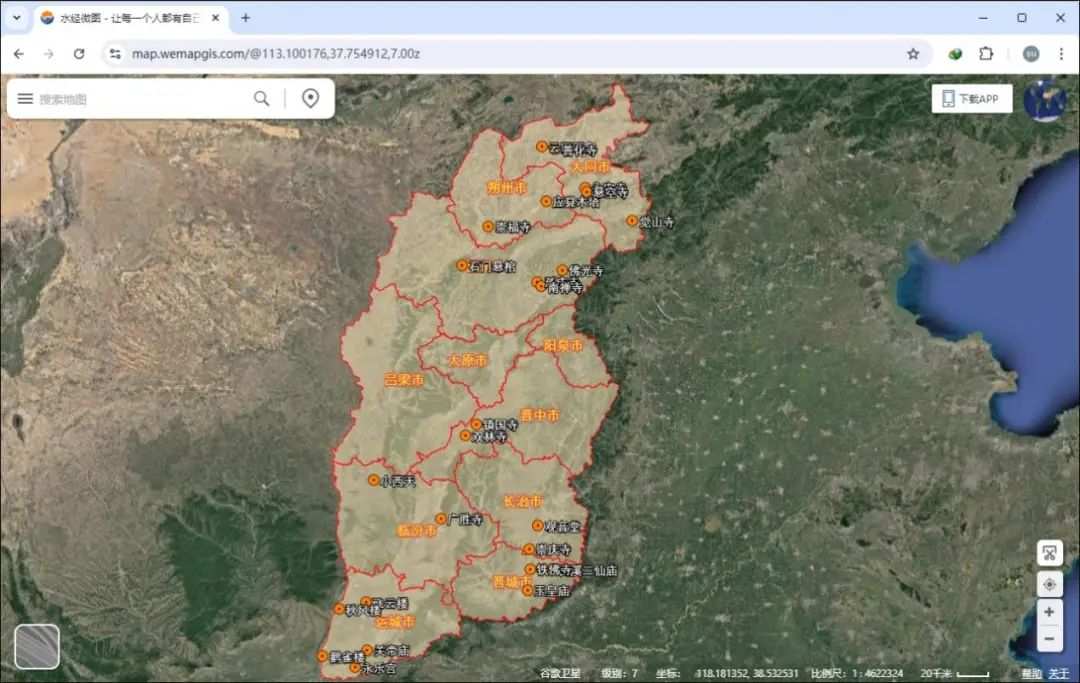Click the browser profile avatar icon
This screenshot has height=683, width=1080.
click(x=1031, y=54)
